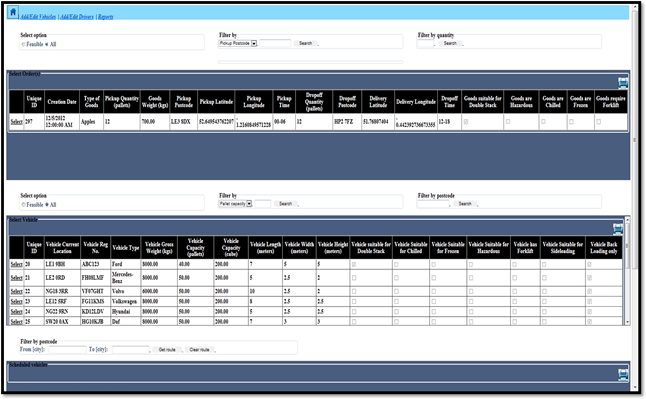
Task: Click the FG11KMS registration cell
Action: coord(96,301)
